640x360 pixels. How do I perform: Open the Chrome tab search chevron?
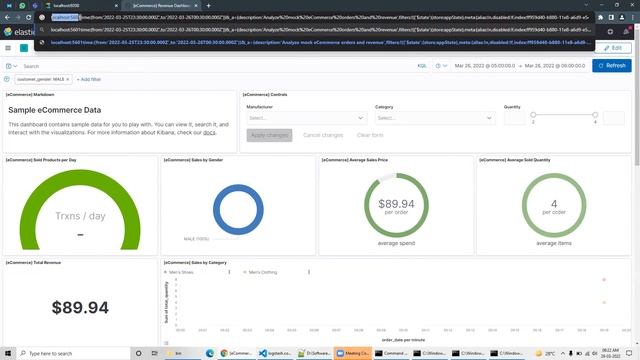[x=586, y=5]
